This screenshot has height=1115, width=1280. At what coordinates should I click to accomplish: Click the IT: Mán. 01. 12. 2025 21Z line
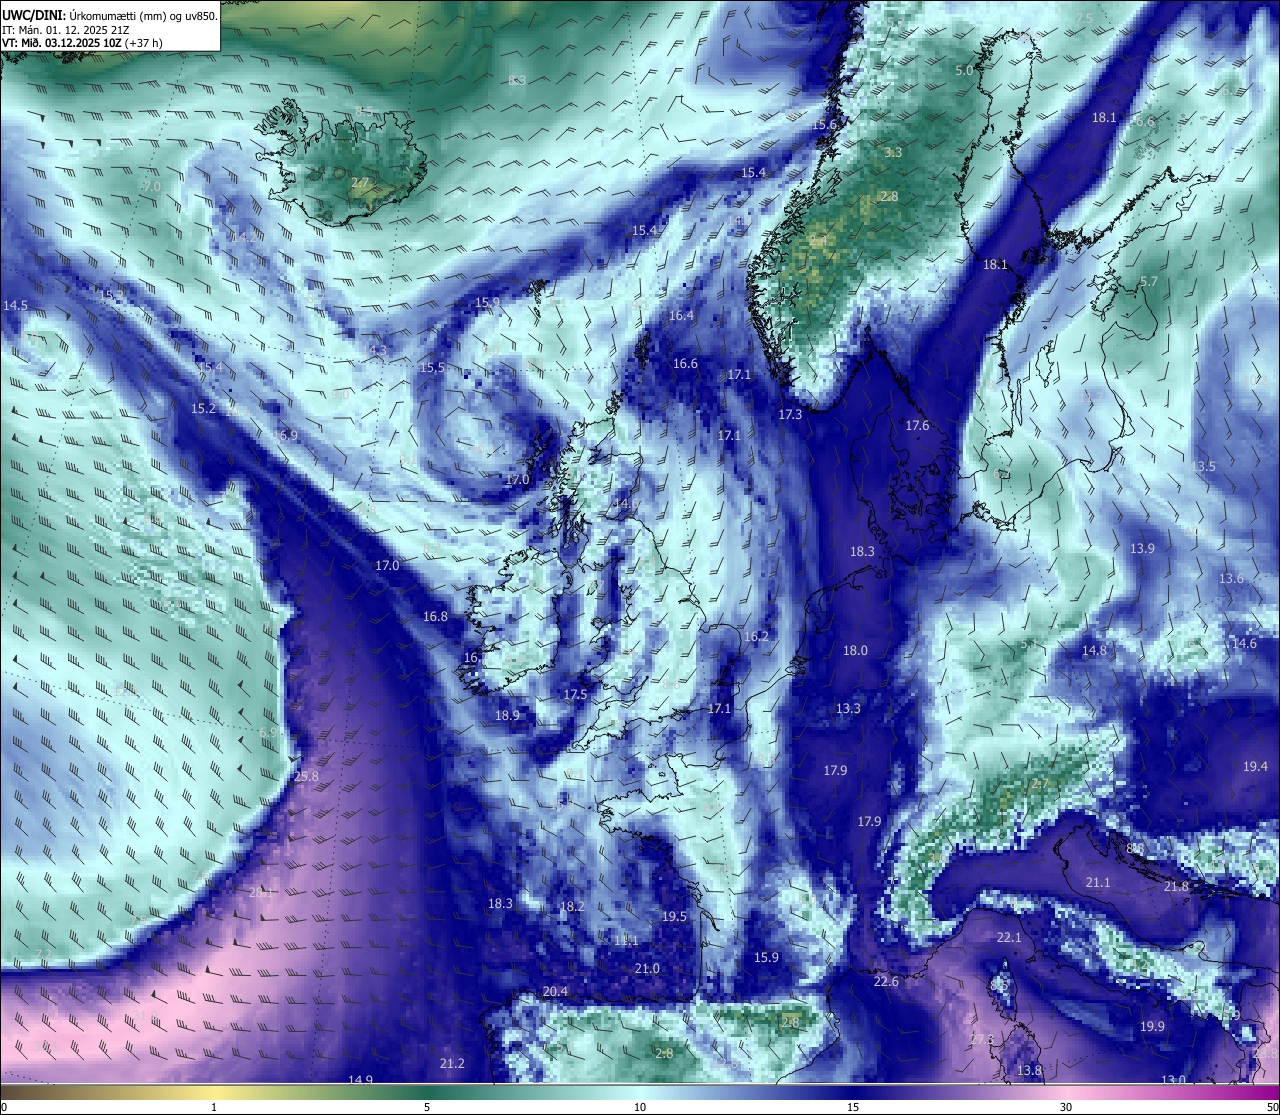pyautogui.click(x=65, y=30)
